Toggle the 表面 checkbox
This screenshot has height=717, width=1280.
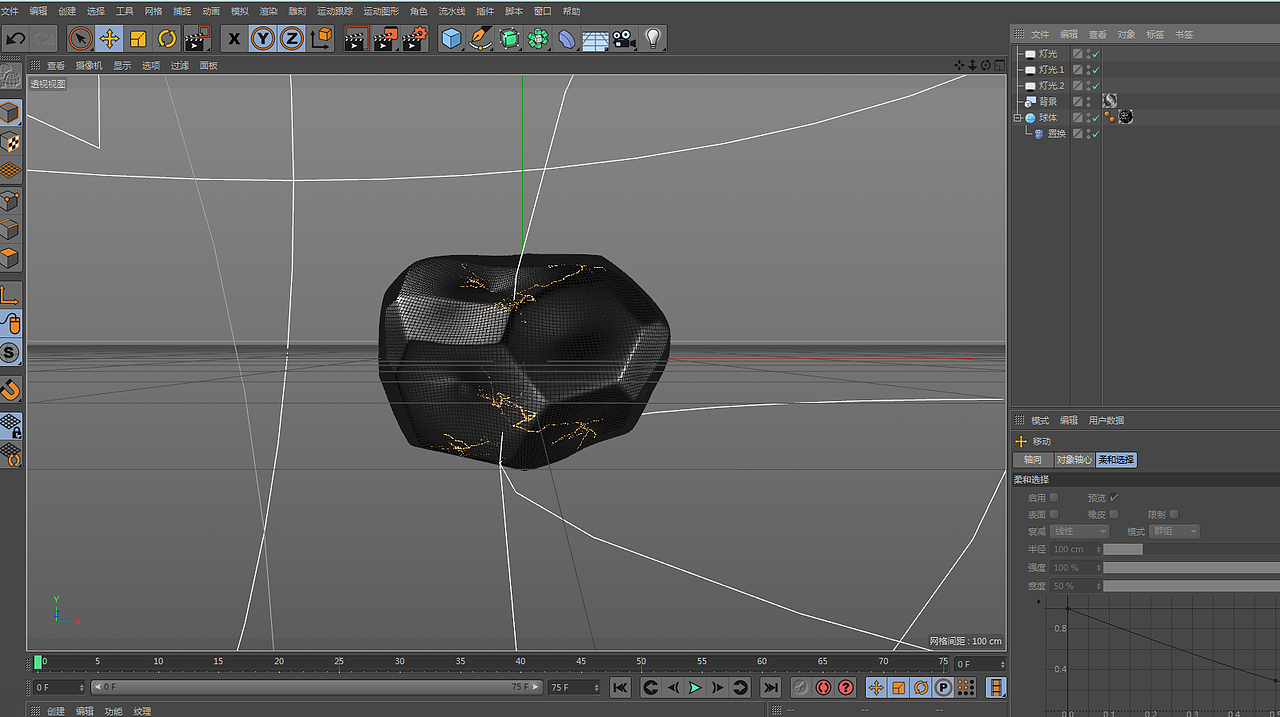1054,514
